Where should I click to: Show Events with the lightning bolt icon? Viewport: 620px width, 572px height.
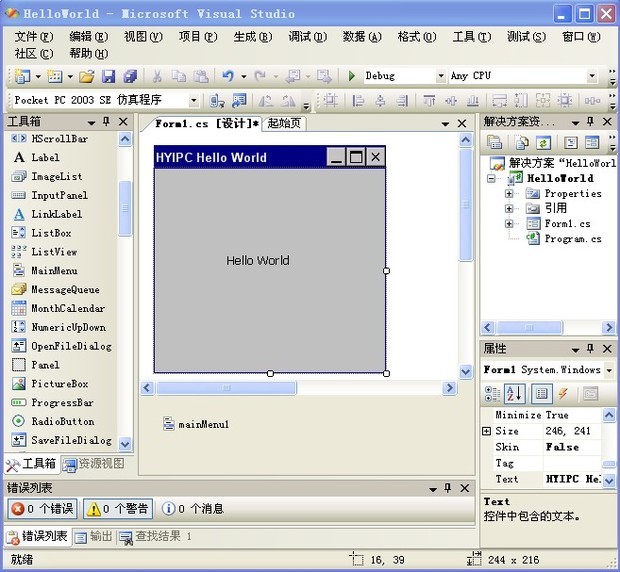563,394
